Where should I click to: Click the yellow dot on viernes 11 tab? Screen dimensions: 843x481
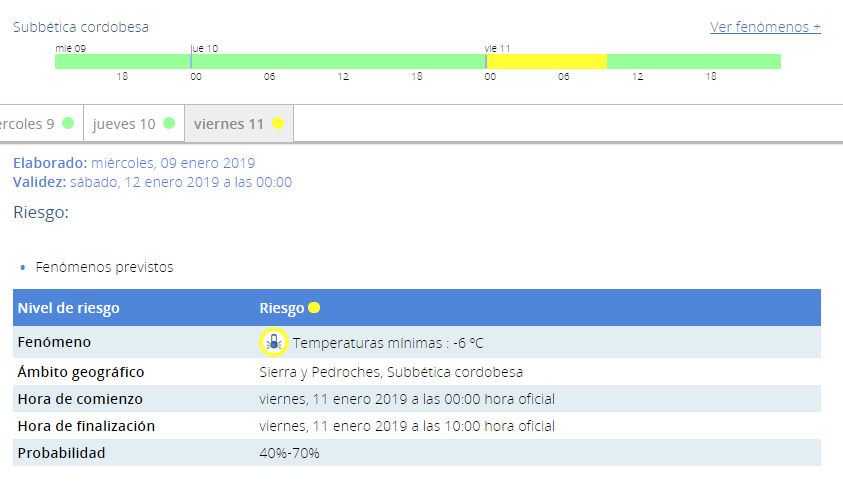(x=278, y=123)
